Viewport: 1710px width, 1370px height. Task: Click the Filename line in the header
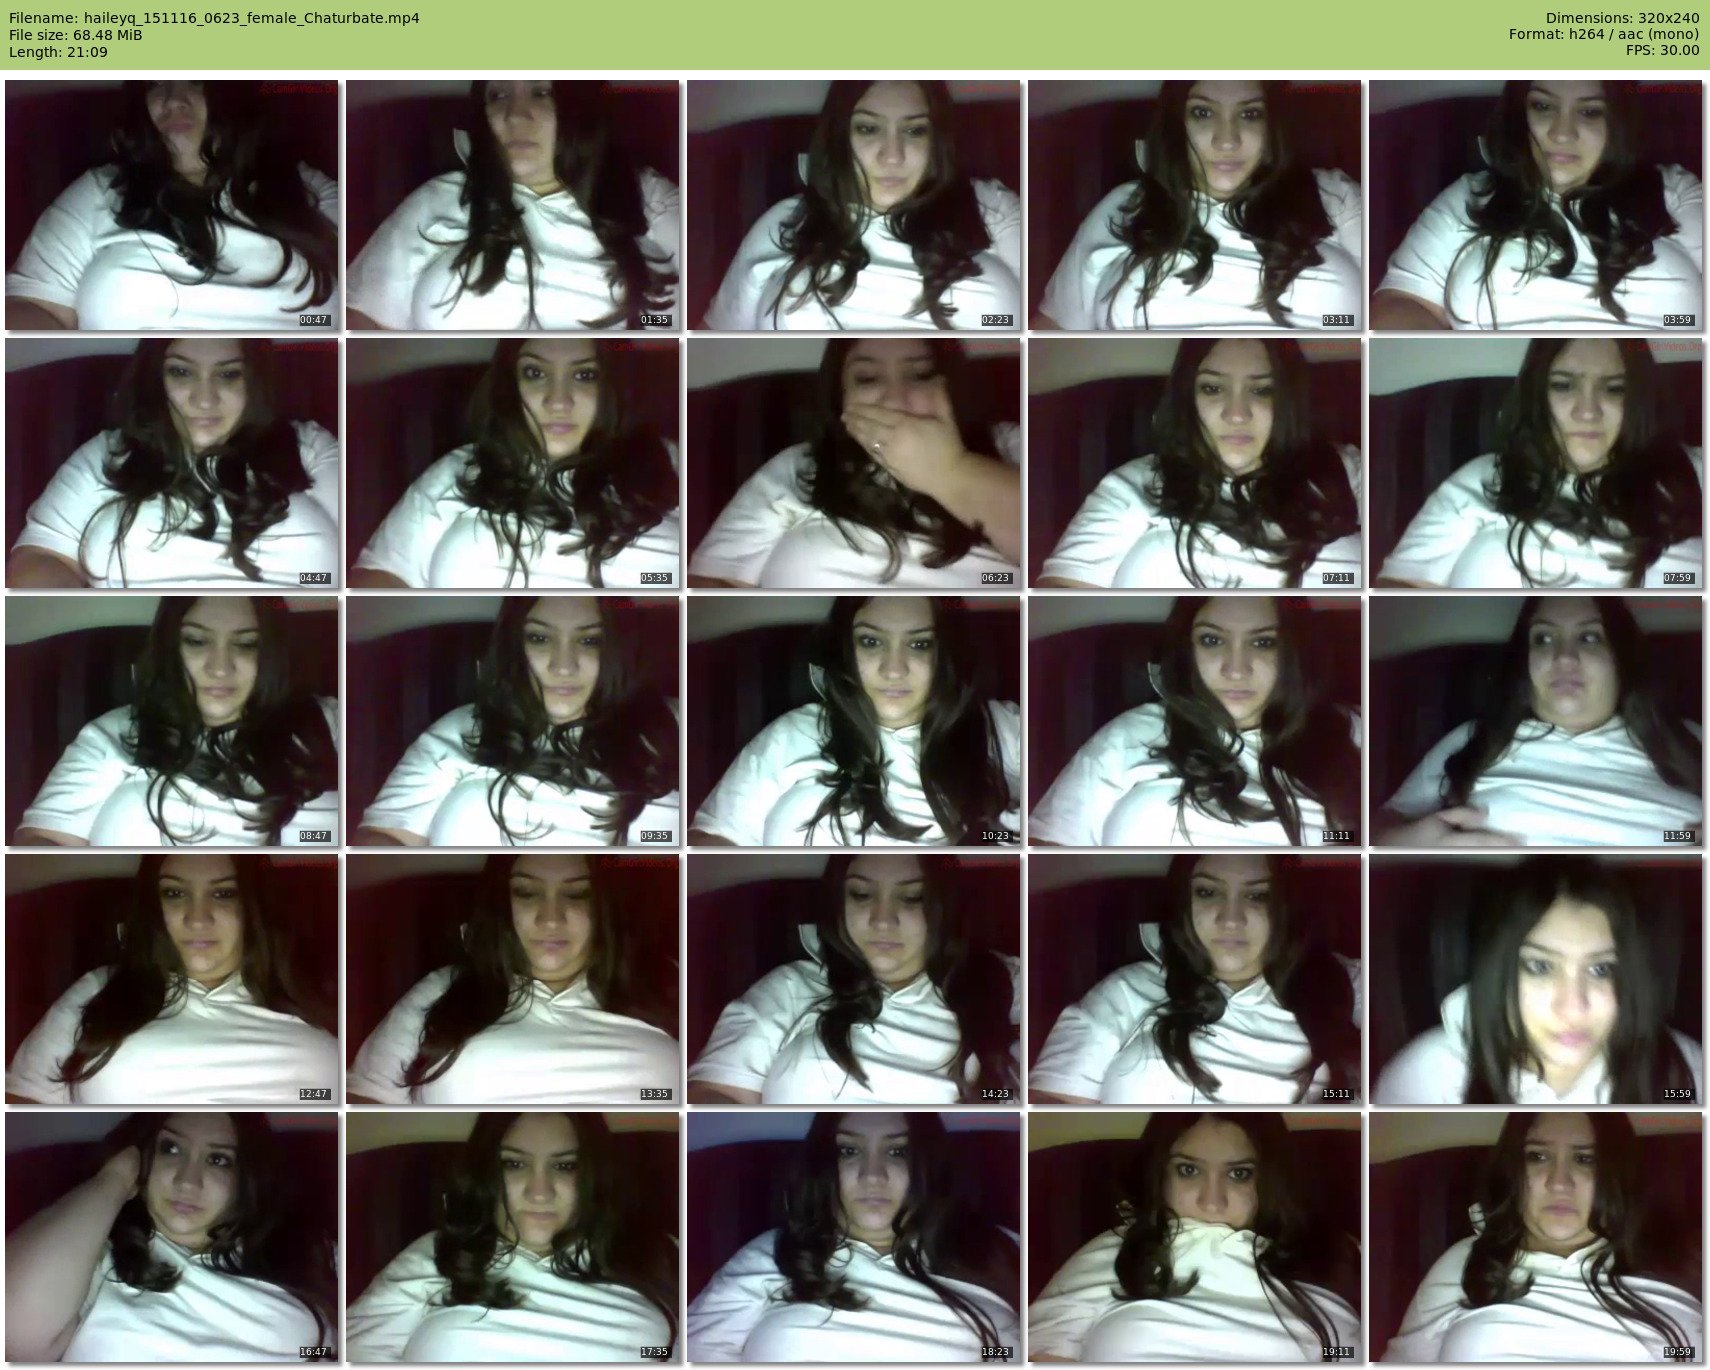214,18
